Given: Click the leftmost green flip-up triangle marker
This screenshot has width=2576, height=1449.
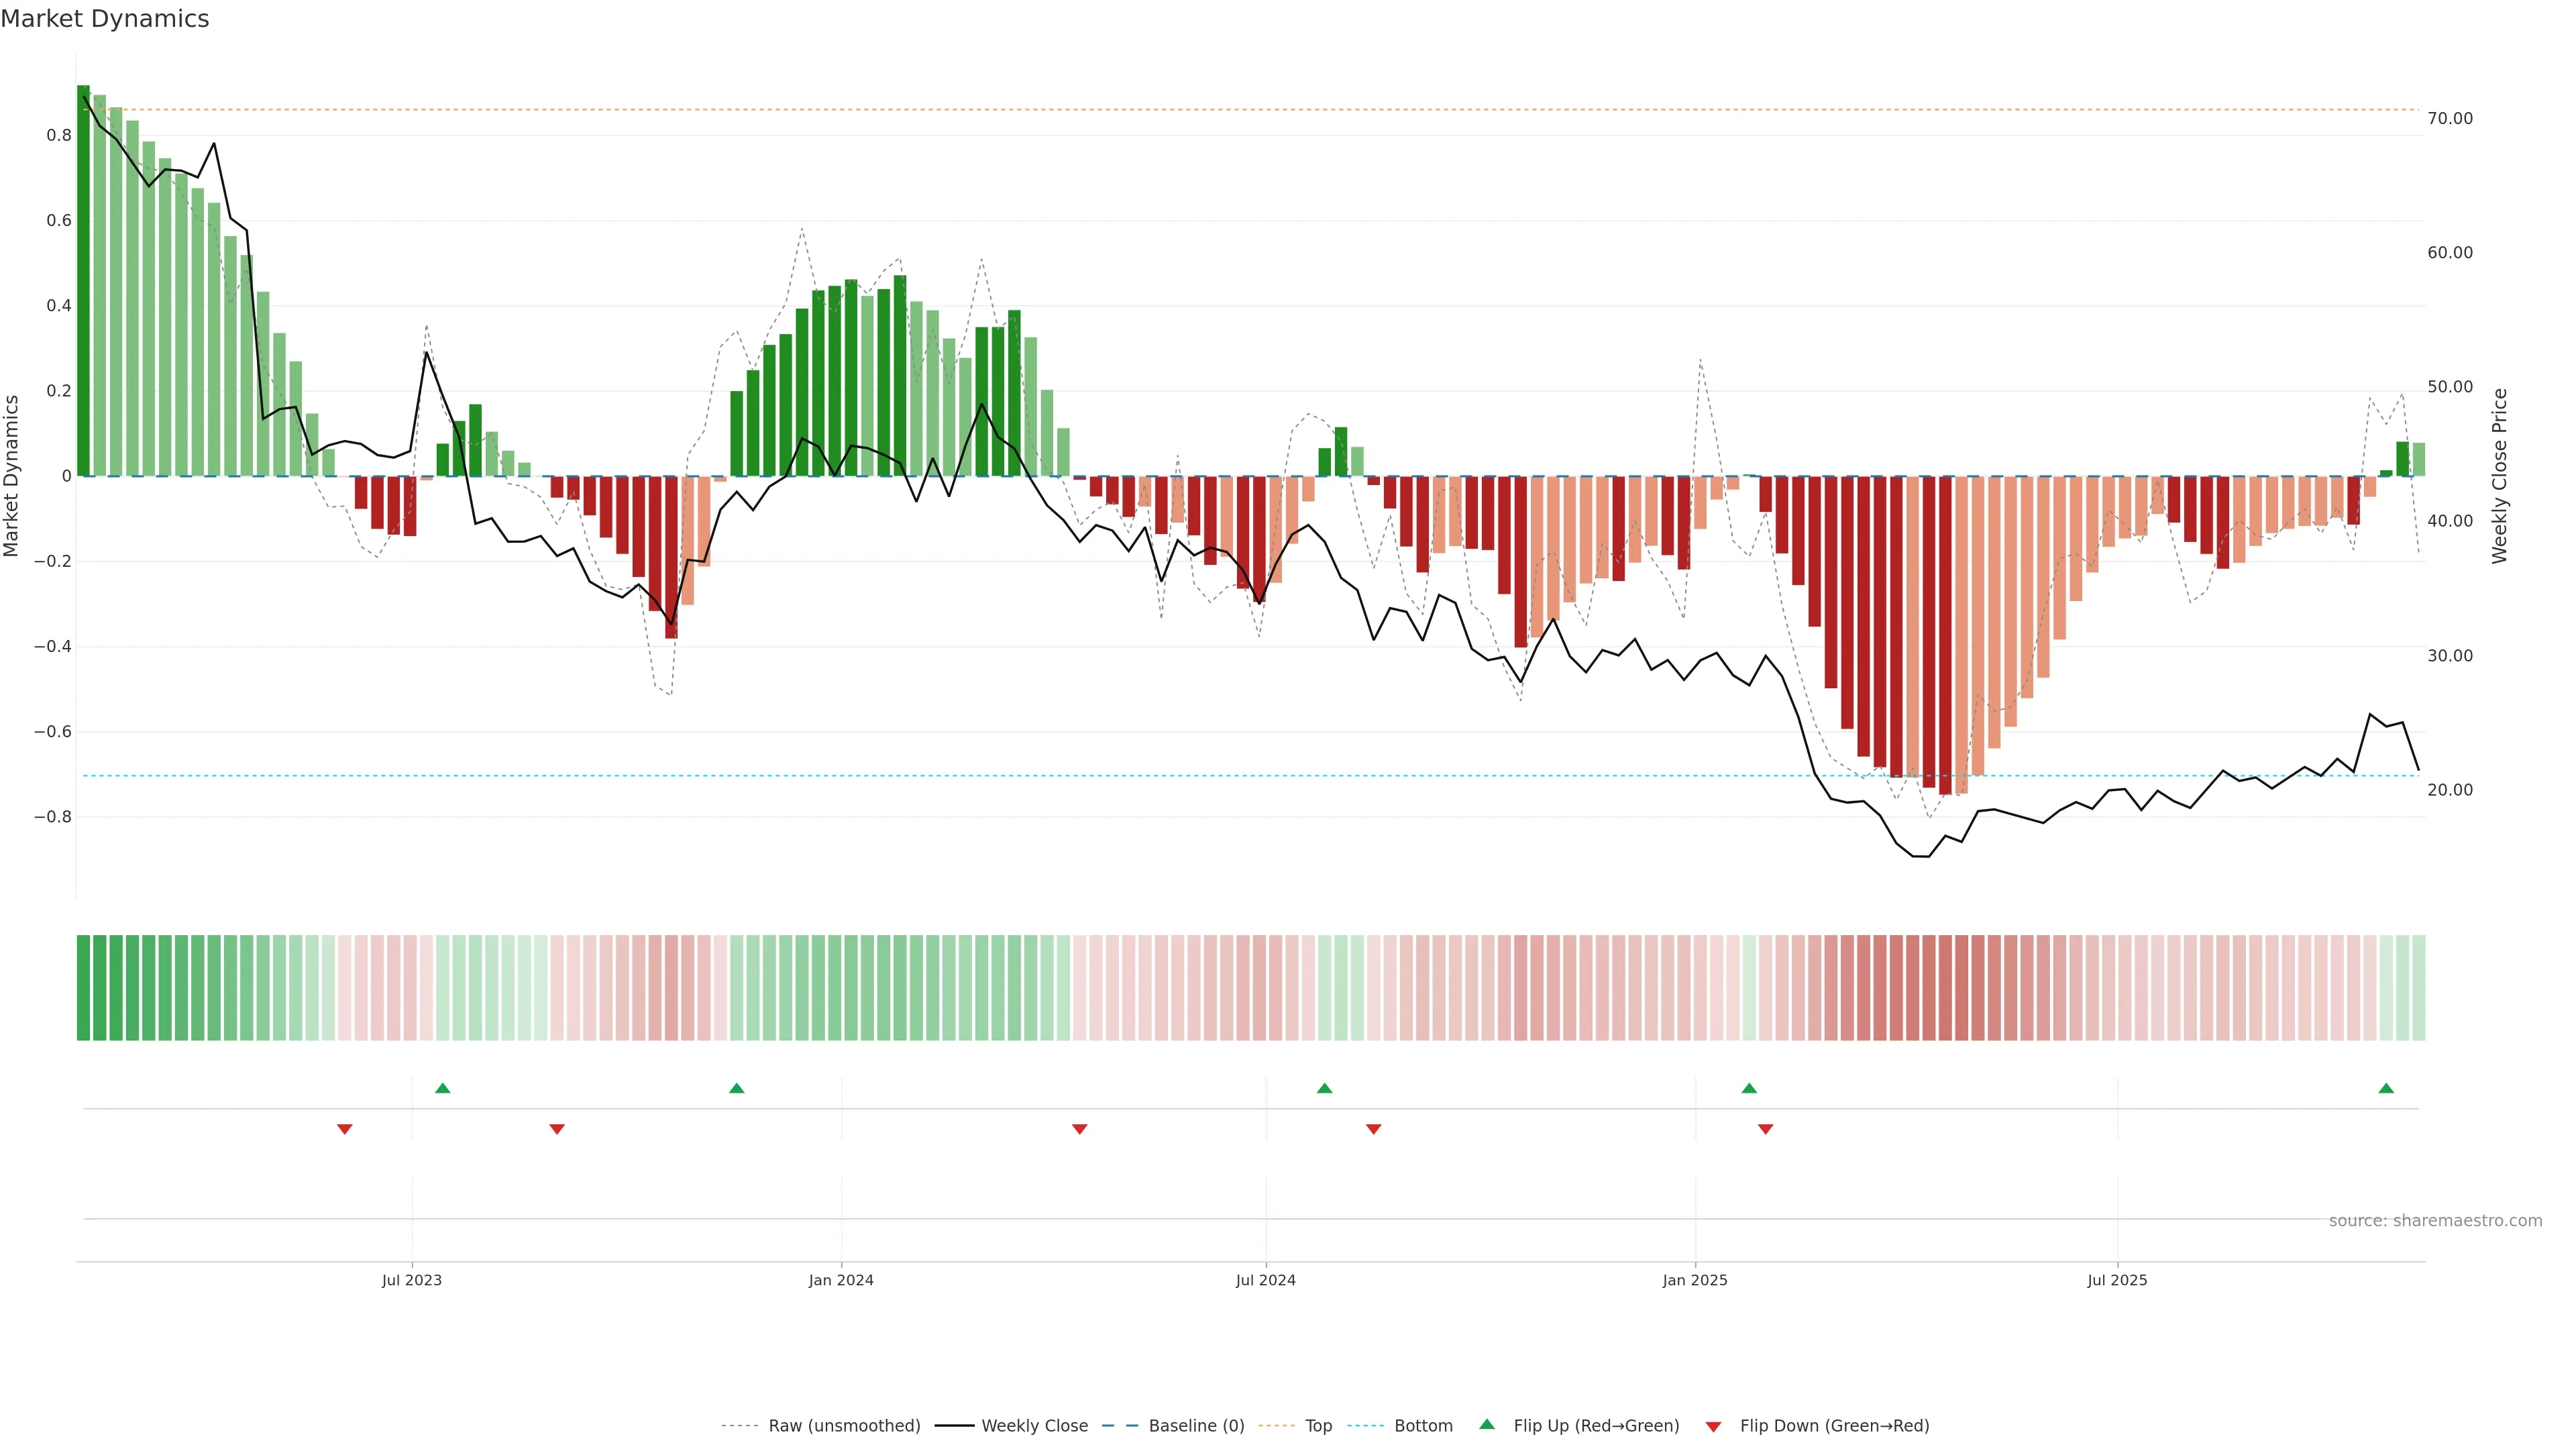Looking at the screenshot, I should (x=443, y=1088).
